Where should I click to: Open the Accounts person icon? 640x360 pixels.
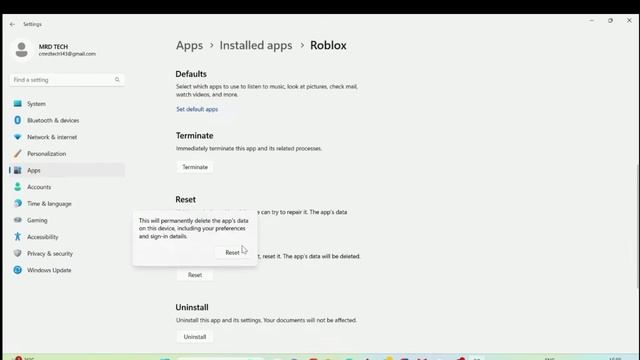[x=18, y=187]
